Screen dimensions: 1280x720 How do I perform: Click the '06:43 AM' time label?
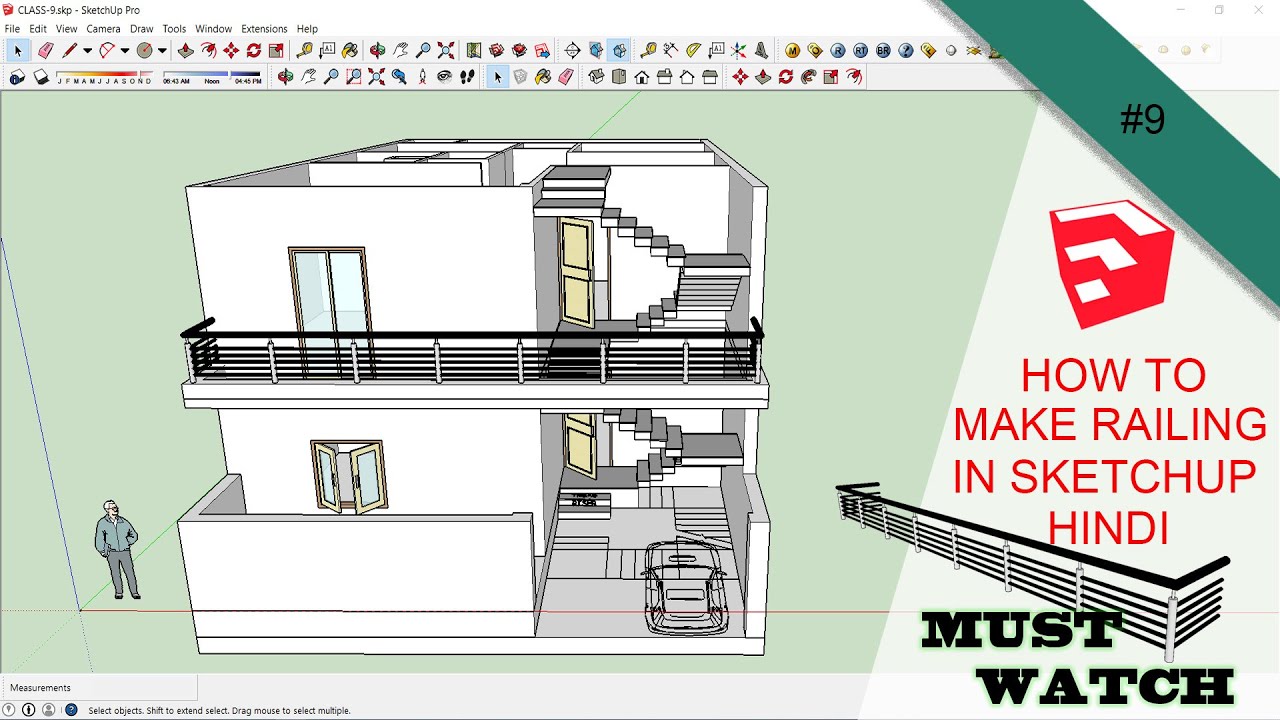[176, 81]
